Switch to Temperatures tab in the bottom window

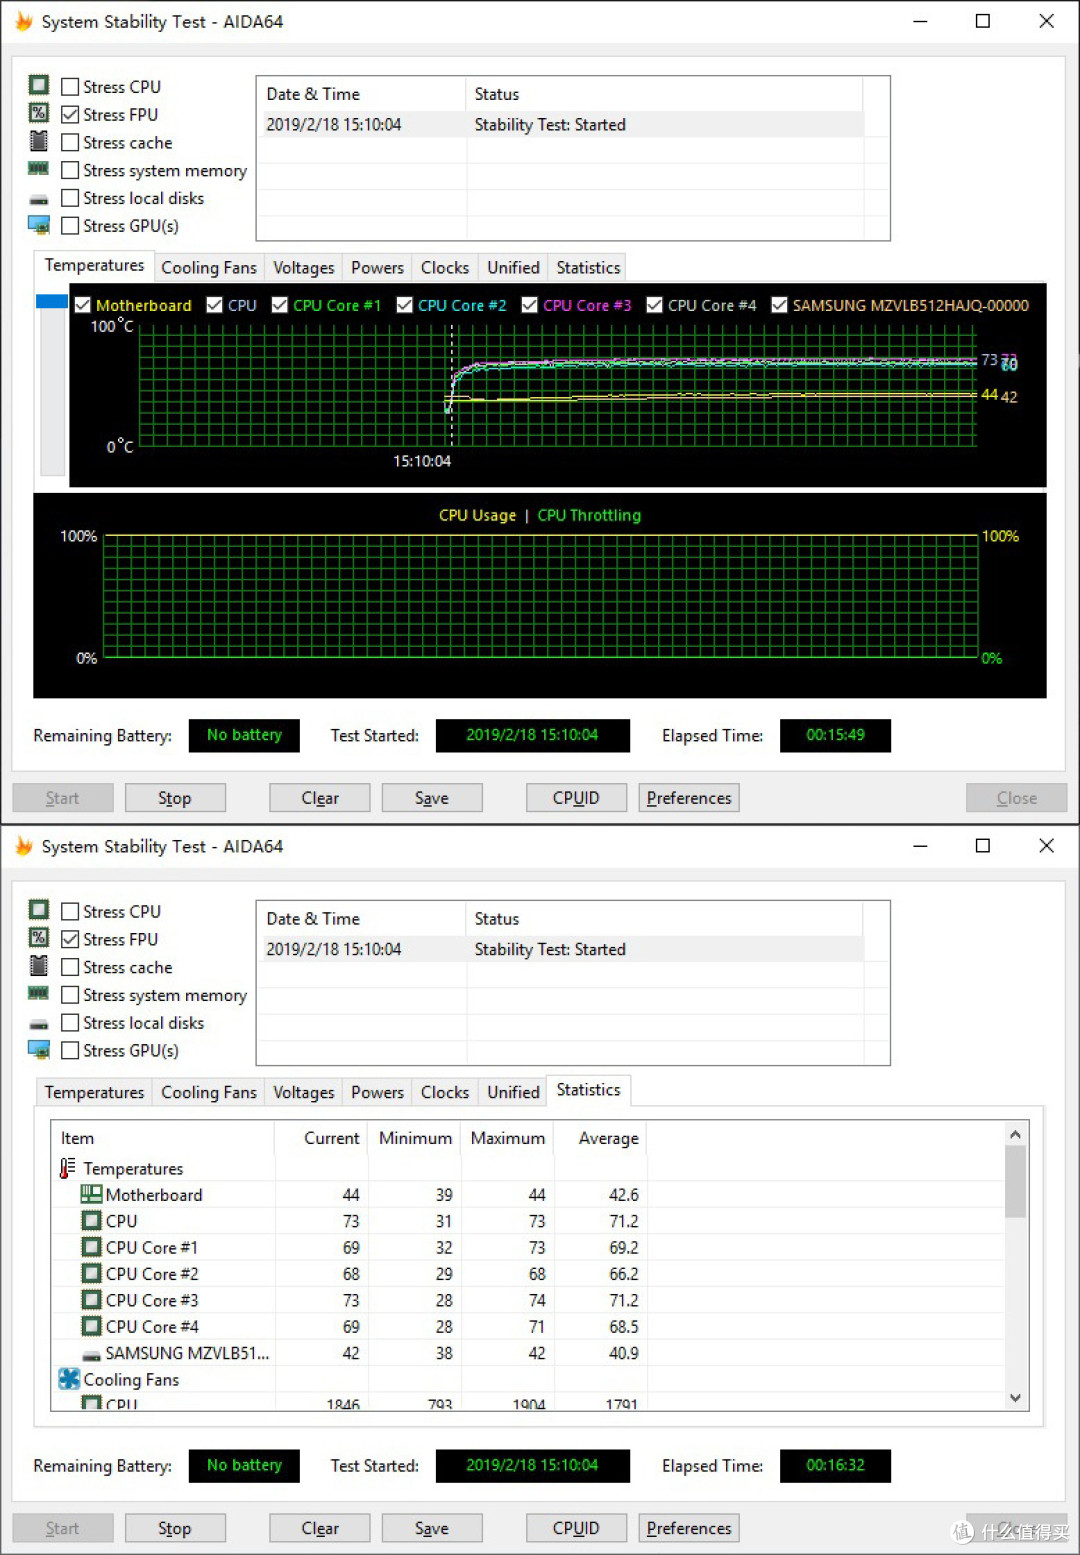click(94, 1092)
